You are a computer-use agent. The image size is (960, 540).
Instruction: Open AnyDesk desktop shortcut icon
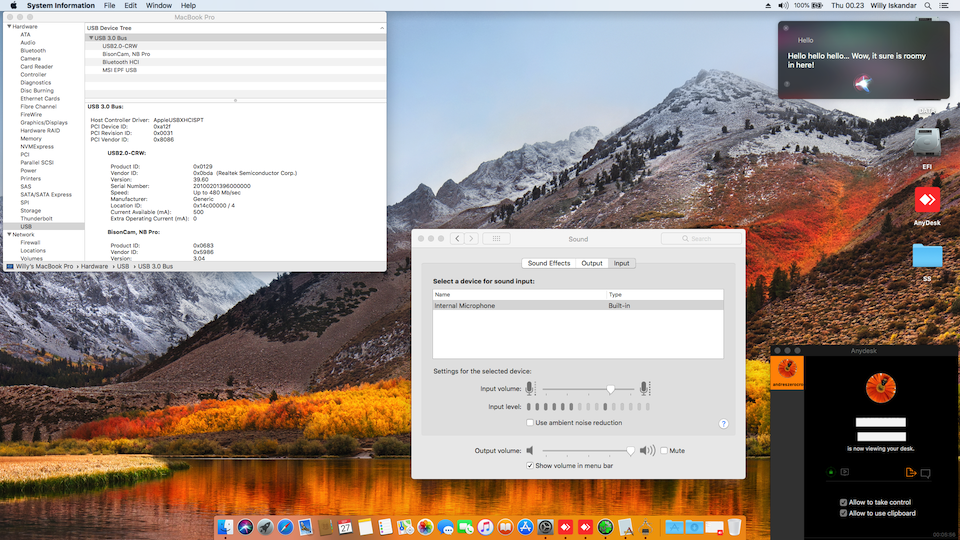pyautogui.click(x=927, y=200)
